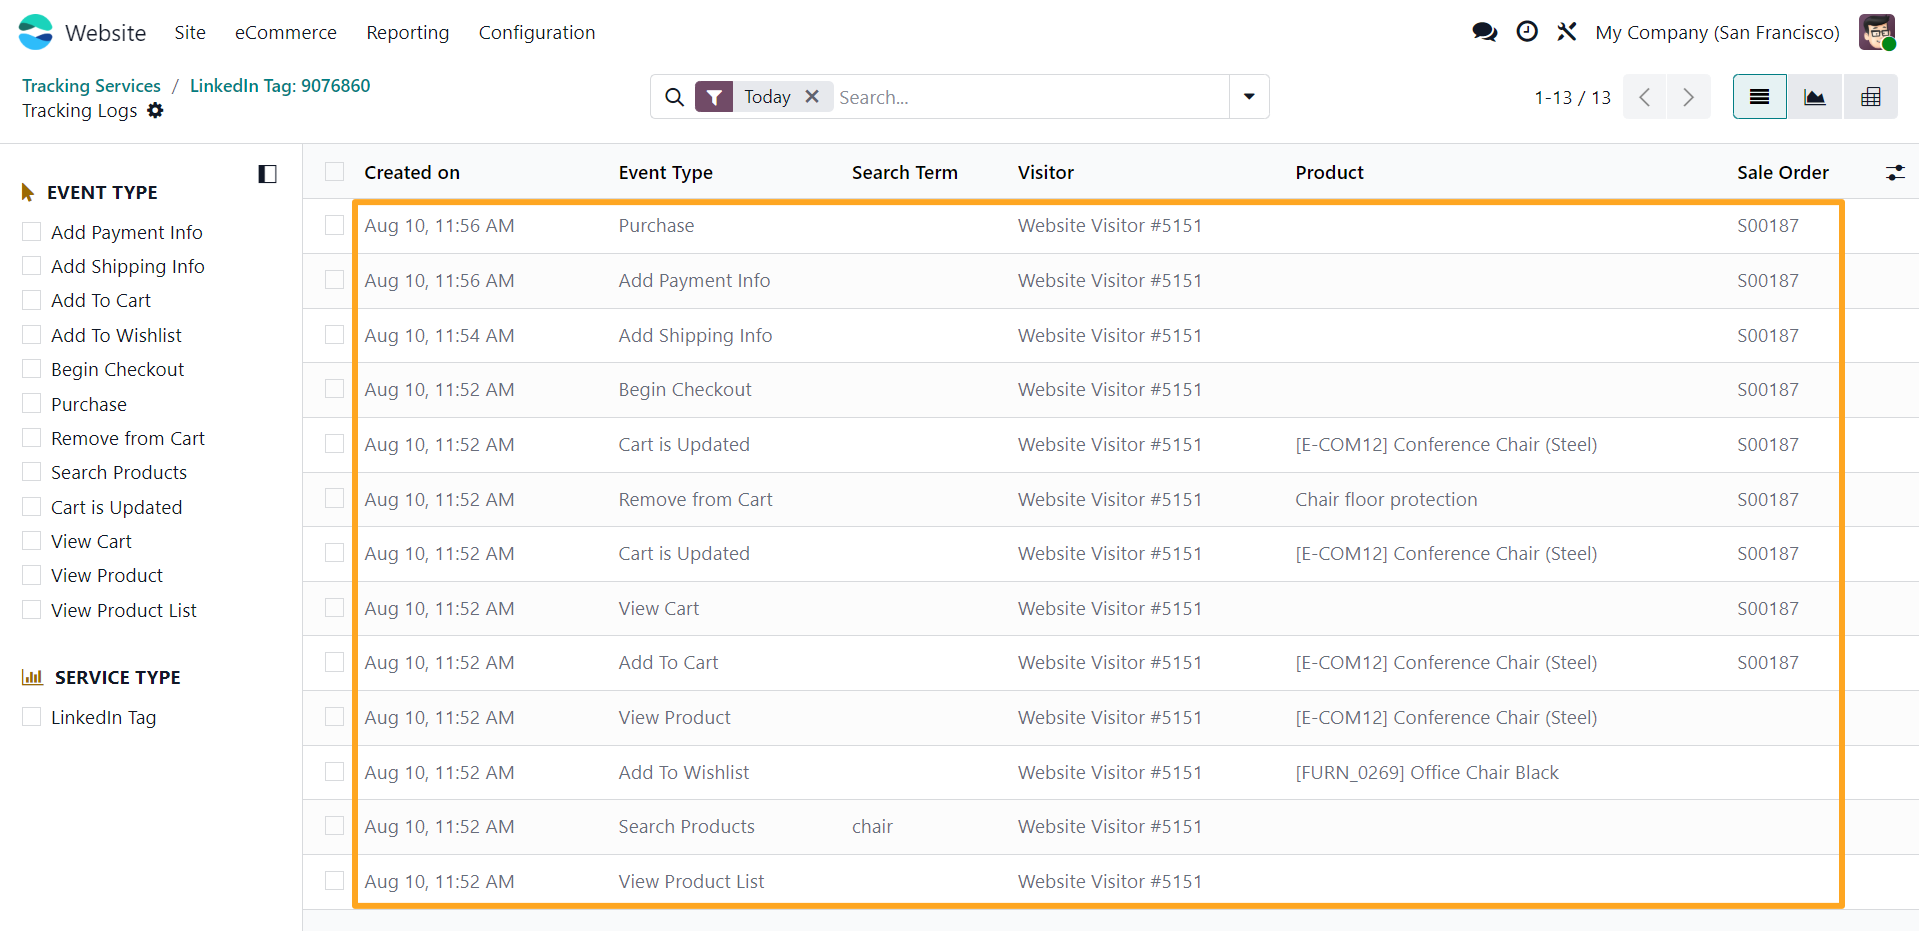Check the Remove from Cart filter
1919x931 pixels.
[x=32, y=438]
